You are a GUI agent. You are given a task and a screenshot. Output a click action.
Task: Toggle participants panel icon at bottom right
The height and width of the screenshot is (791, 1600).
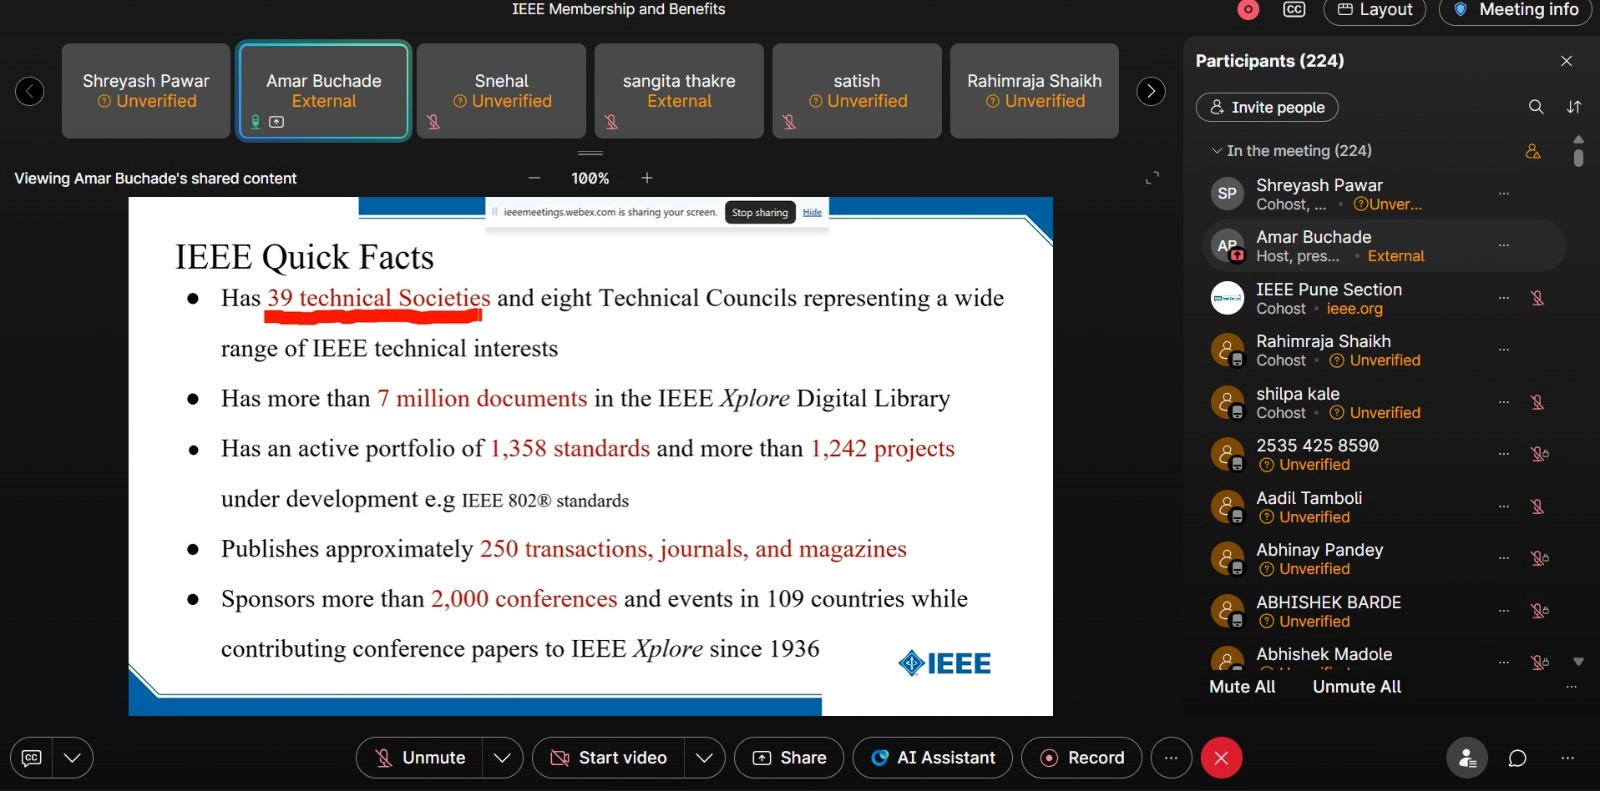click(x=1467, y=758)
